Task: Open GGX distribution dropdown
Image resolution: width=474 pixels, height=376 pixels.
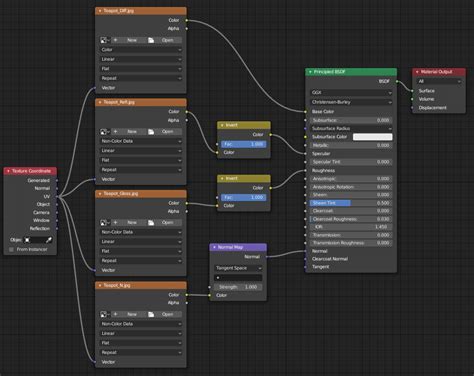Action: [351, 93]
